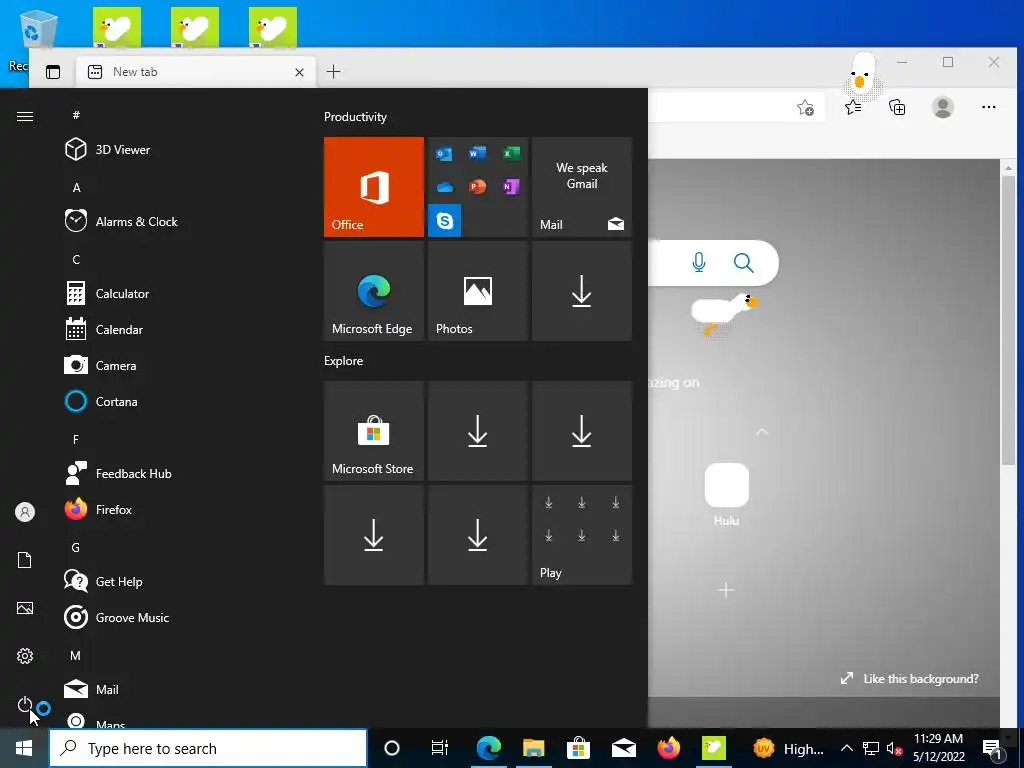Open the Mail live tile
1024x768 pixels.
582,187
